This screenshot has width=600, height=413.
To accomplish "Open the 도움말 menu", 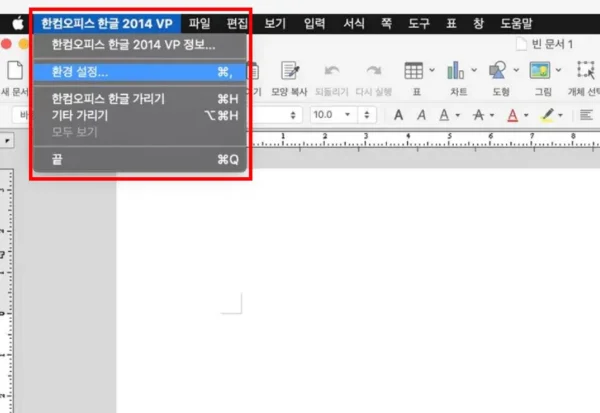I will click(516, 24).
